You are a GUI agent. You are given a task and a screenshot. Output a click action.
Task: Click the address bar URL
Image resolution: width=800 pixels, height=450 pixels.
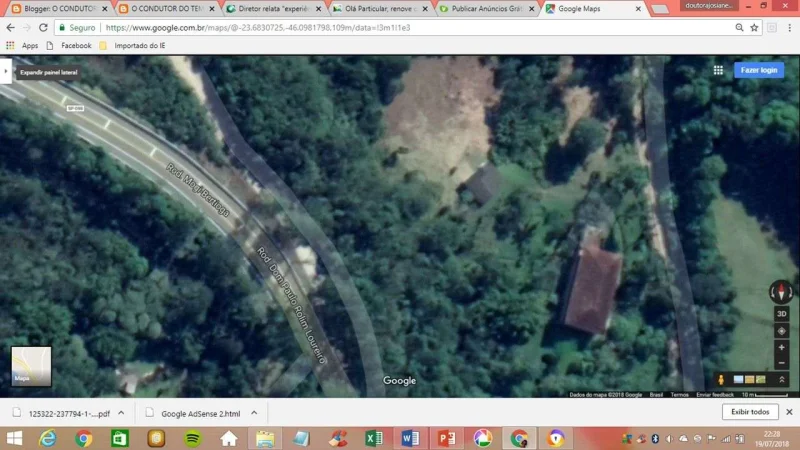tap(258, 28)
